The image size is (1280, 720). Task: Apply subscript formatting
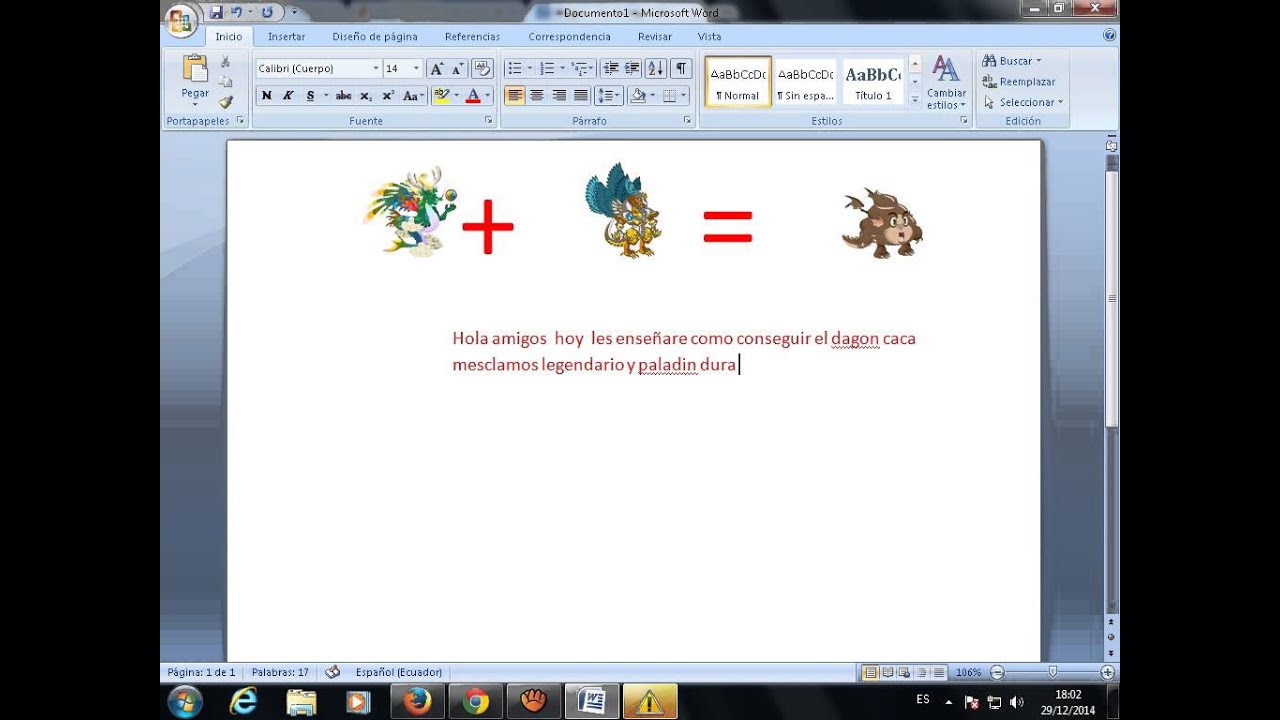(x=366, y=96)
